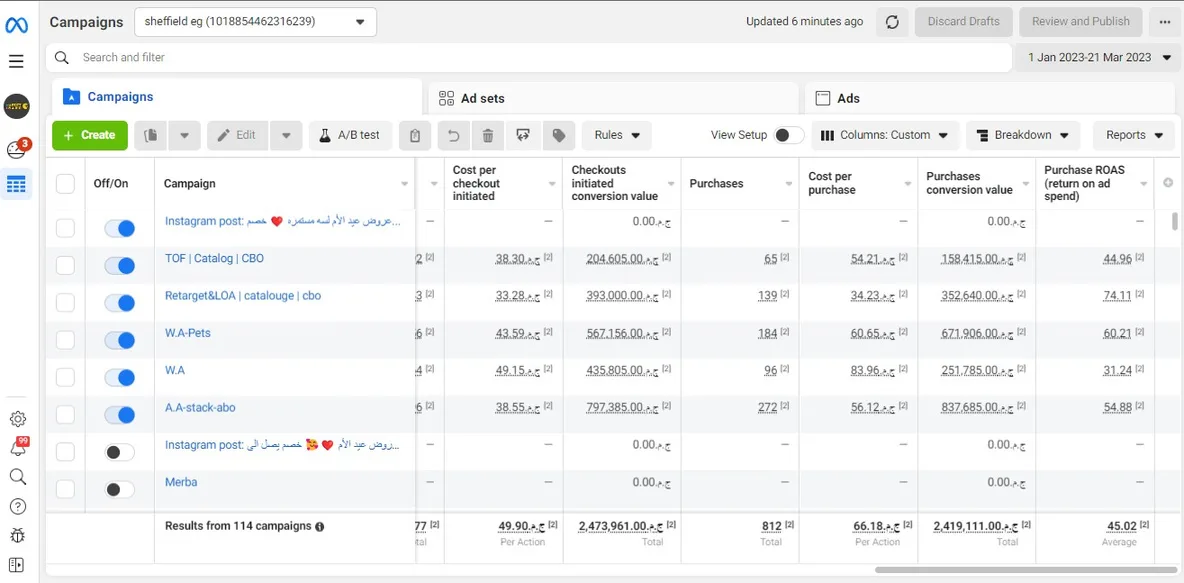Open the Help question mark icon

(x=18, y=506)
